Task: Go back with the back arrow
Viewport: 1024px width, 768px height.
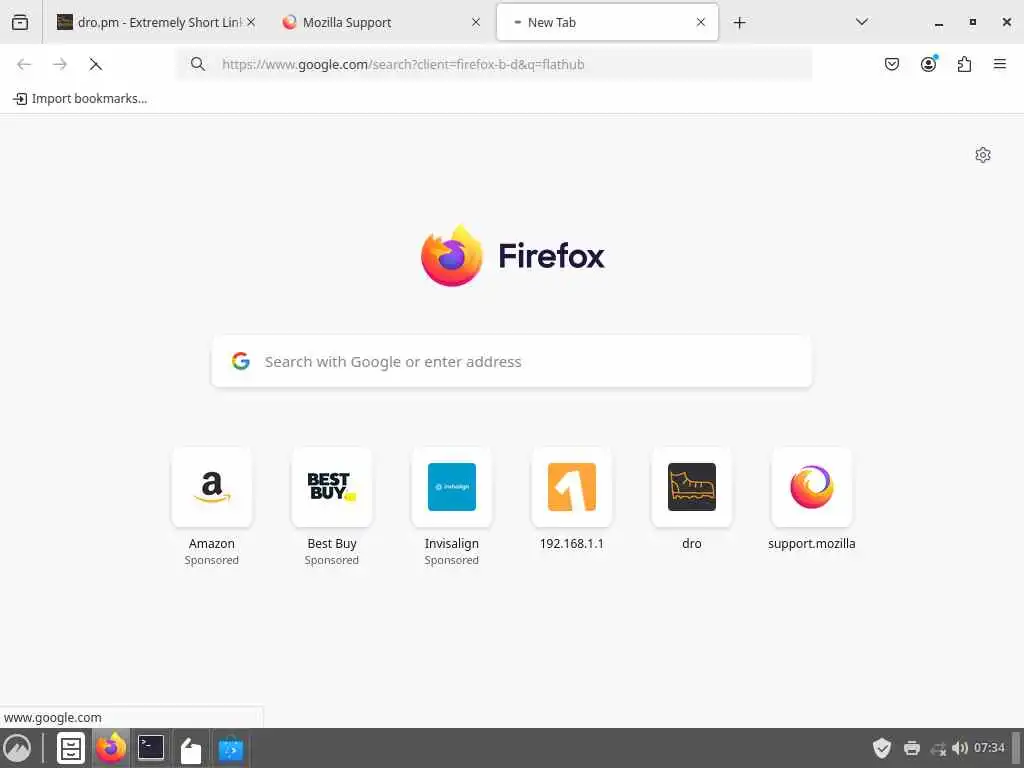Action: point(24,64)
